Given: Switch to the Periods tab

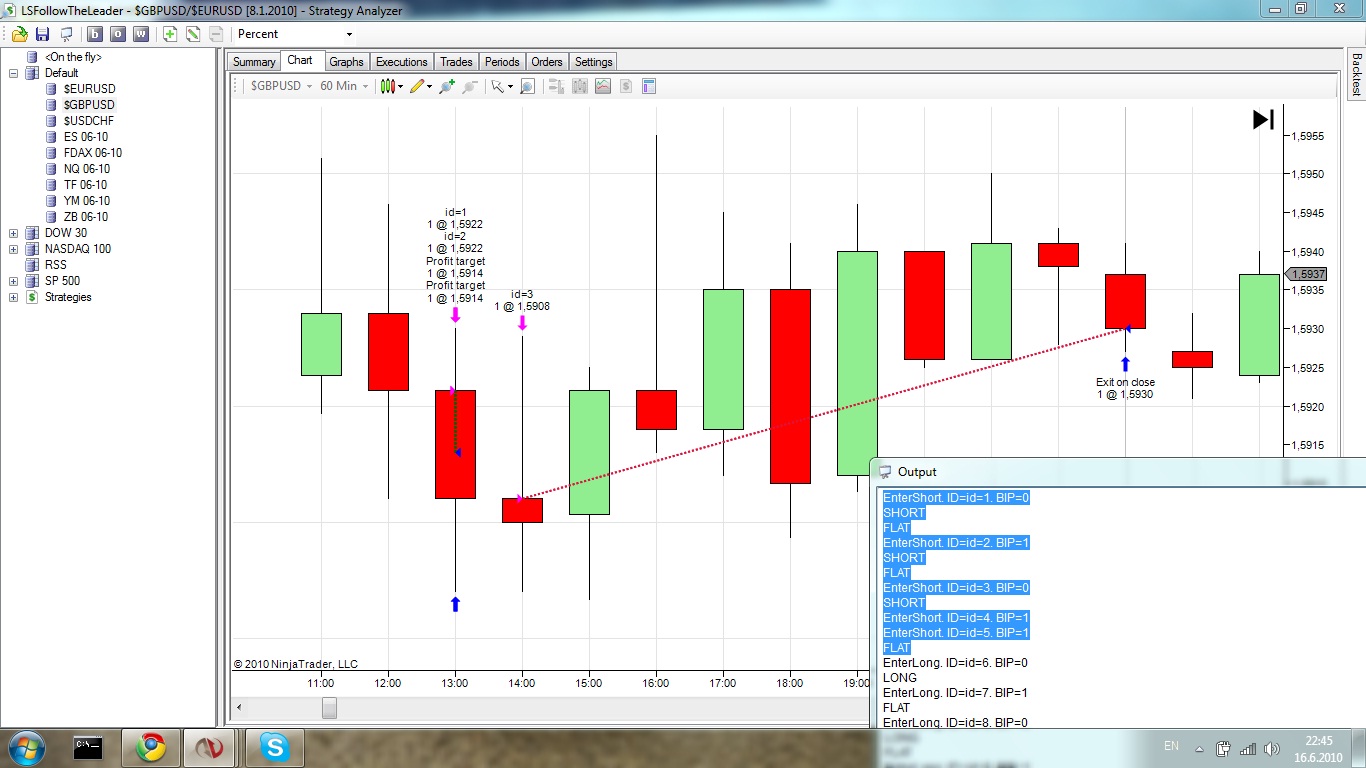Looking at the screenshot, I should point(503,62).
